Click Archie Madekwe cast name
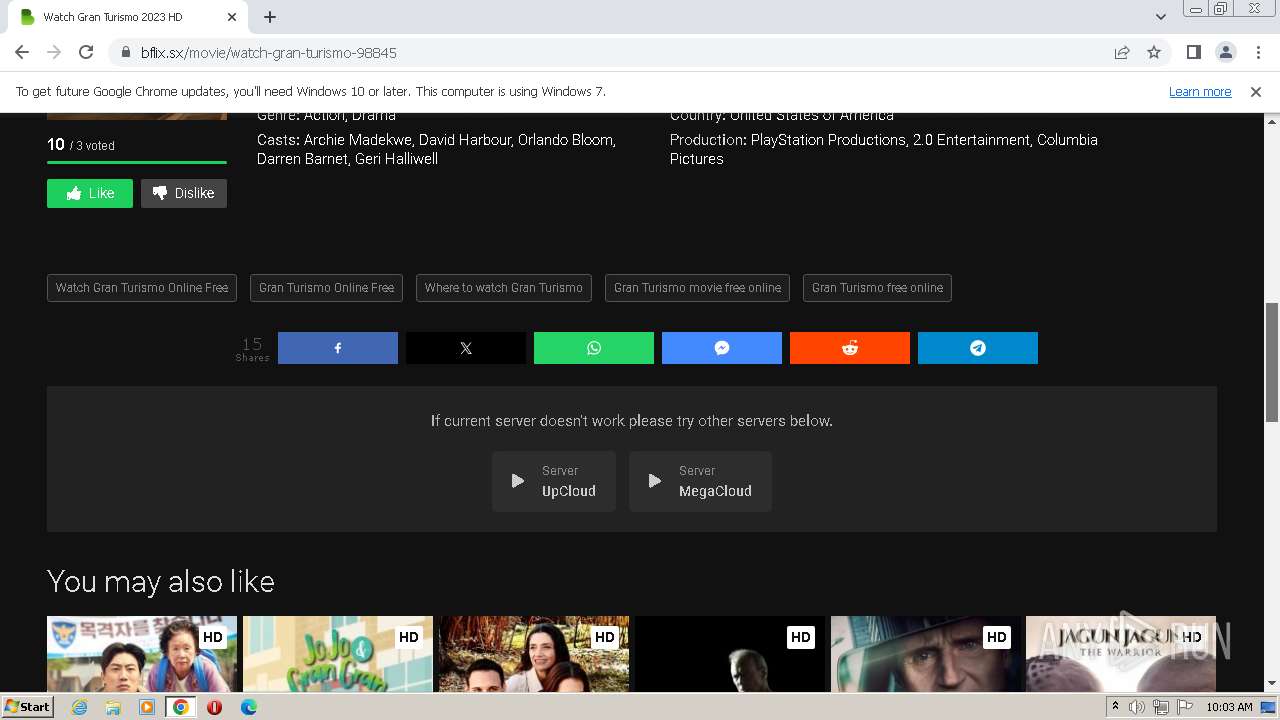 [357, 140]
